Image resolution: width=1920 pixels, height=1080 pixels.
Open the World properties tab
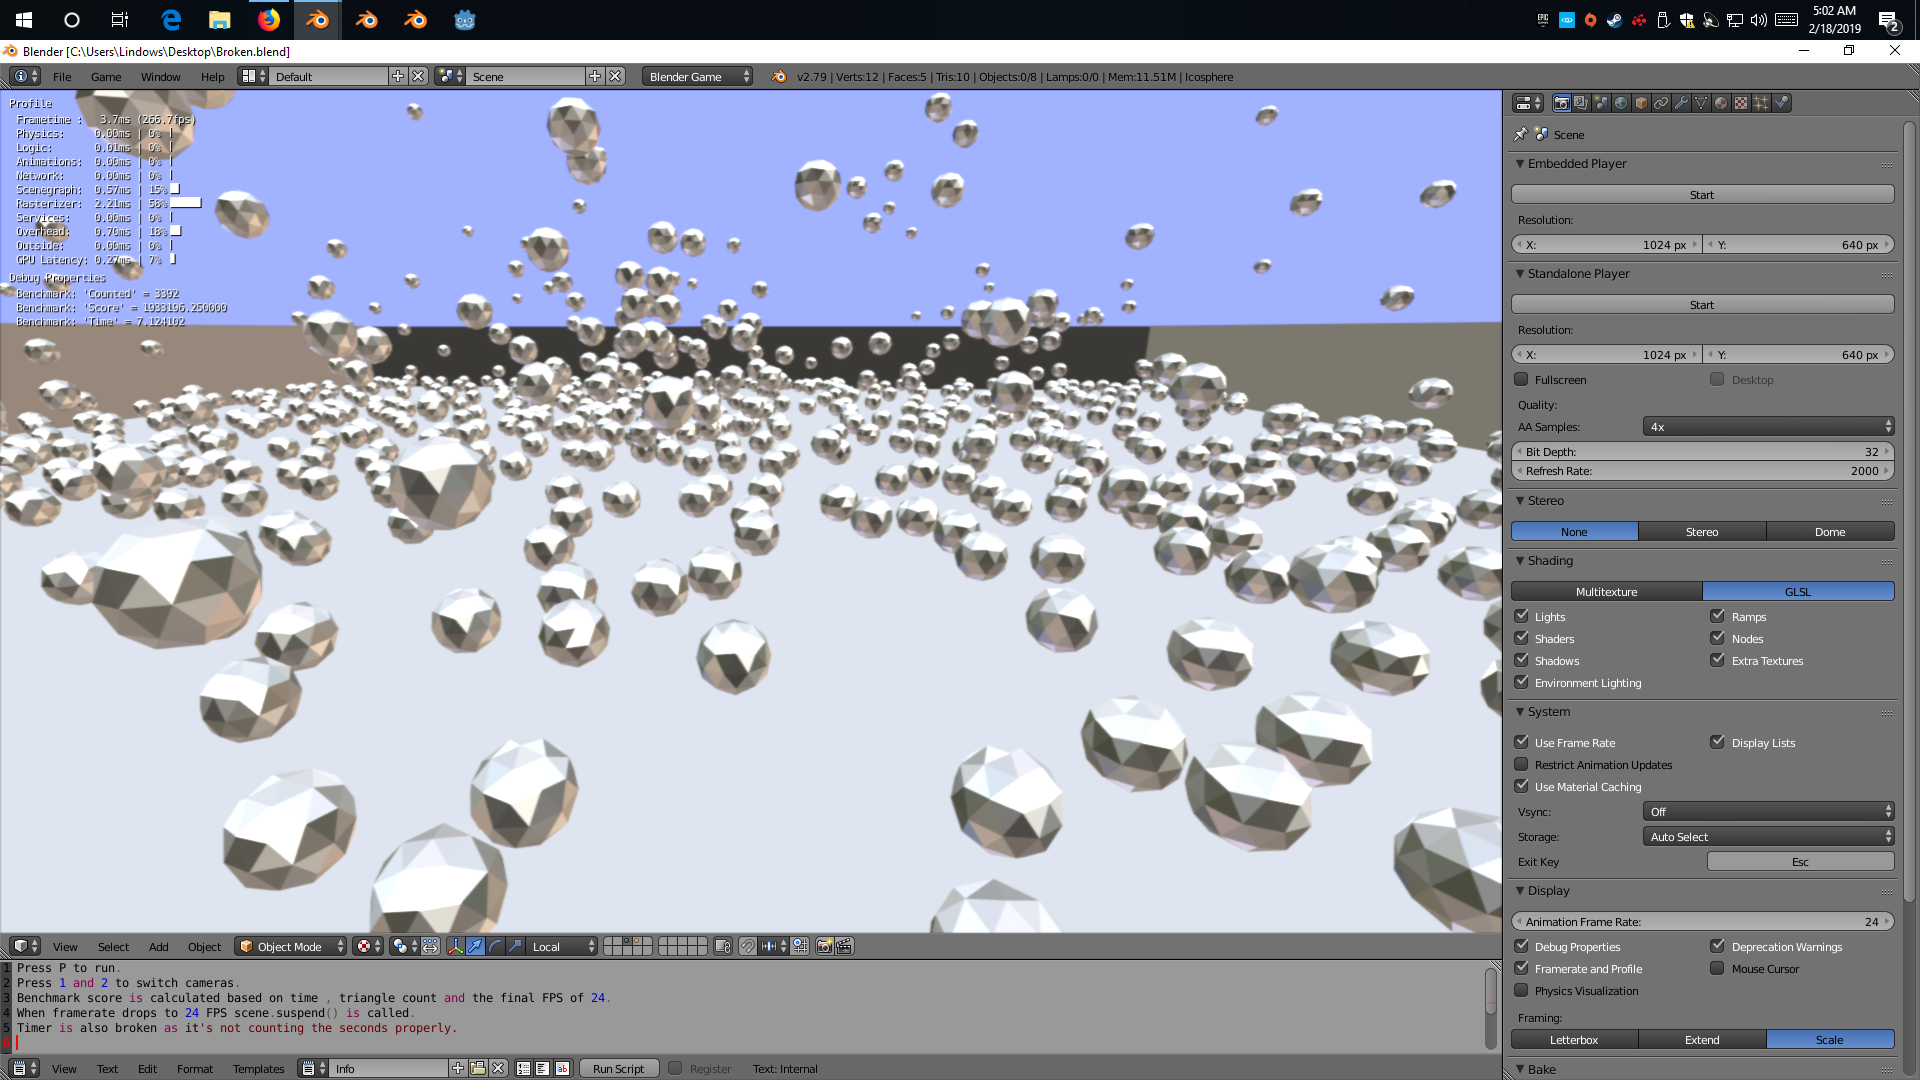pos(1621,103)
